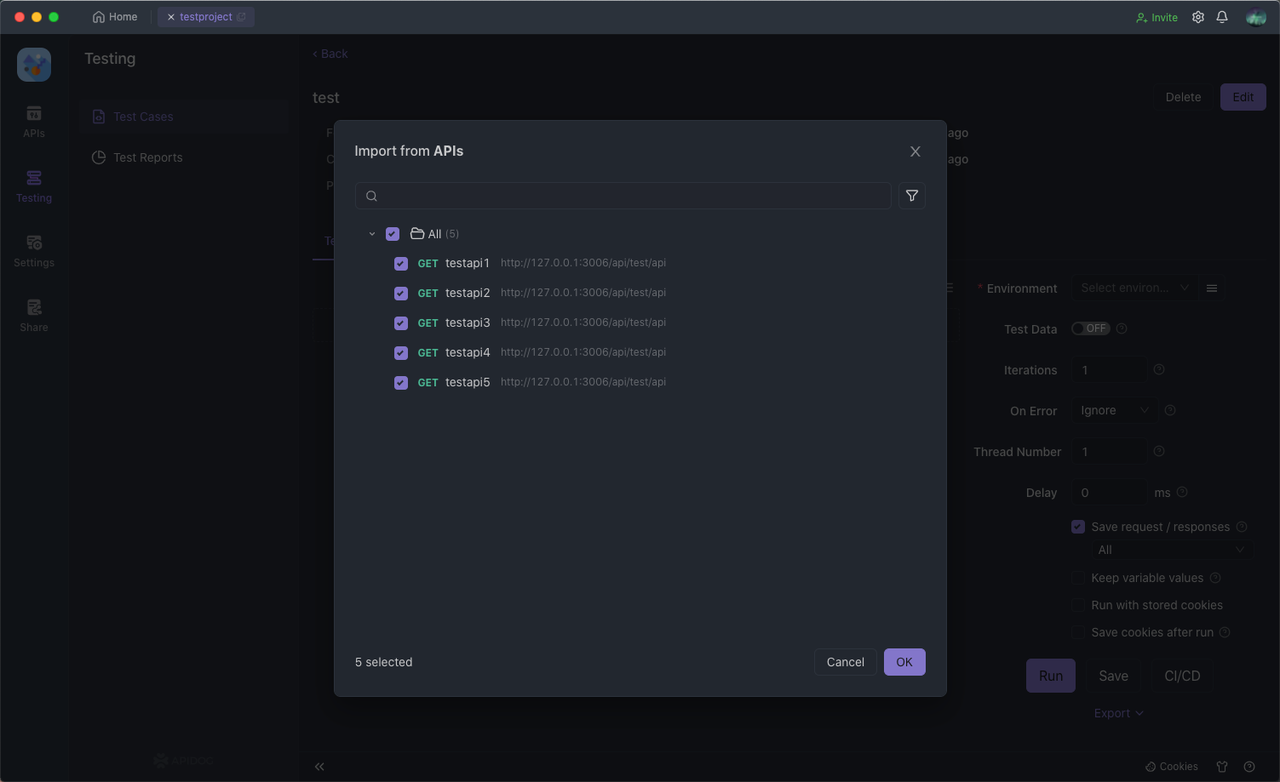This screenshot has height=782, width=1280.
Task: Select the testapi3 row name
Action: click(467, 323)
